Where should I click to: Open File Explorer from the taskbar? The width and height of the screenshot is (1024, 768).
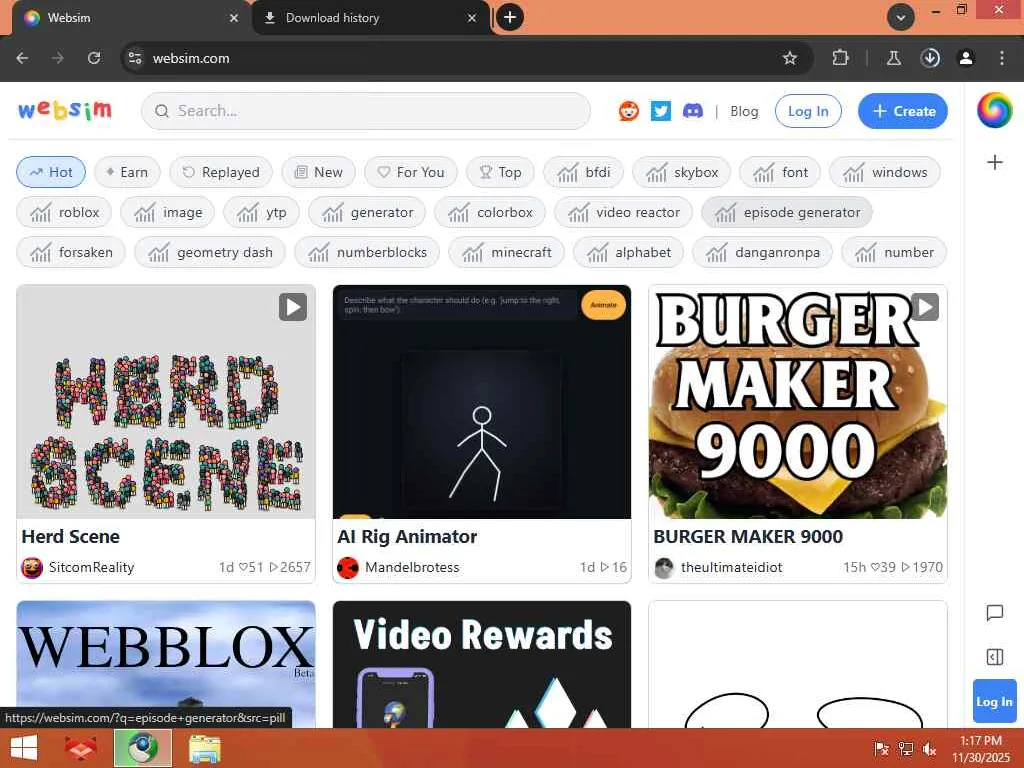click(204, 748)
